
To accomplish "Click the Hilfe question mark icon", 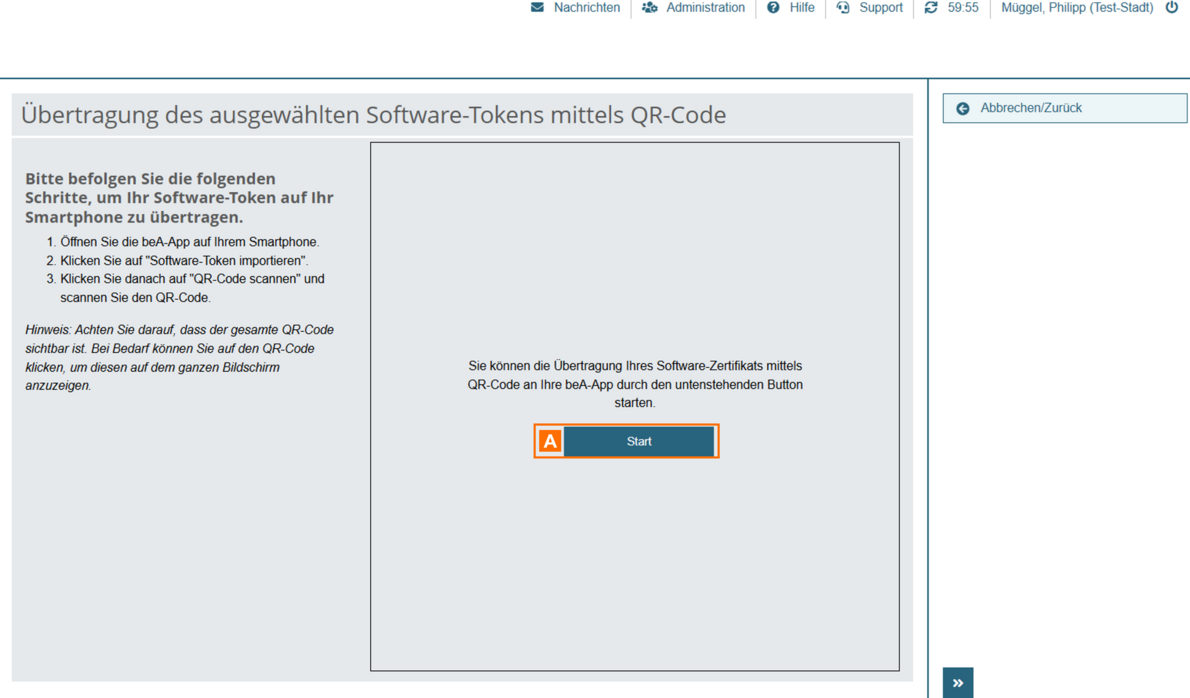I will pos(773,8).
